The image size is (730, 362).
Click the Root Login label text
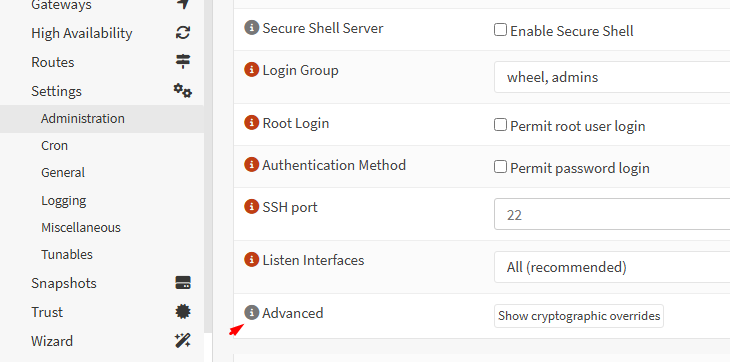(x=296, y=123)
